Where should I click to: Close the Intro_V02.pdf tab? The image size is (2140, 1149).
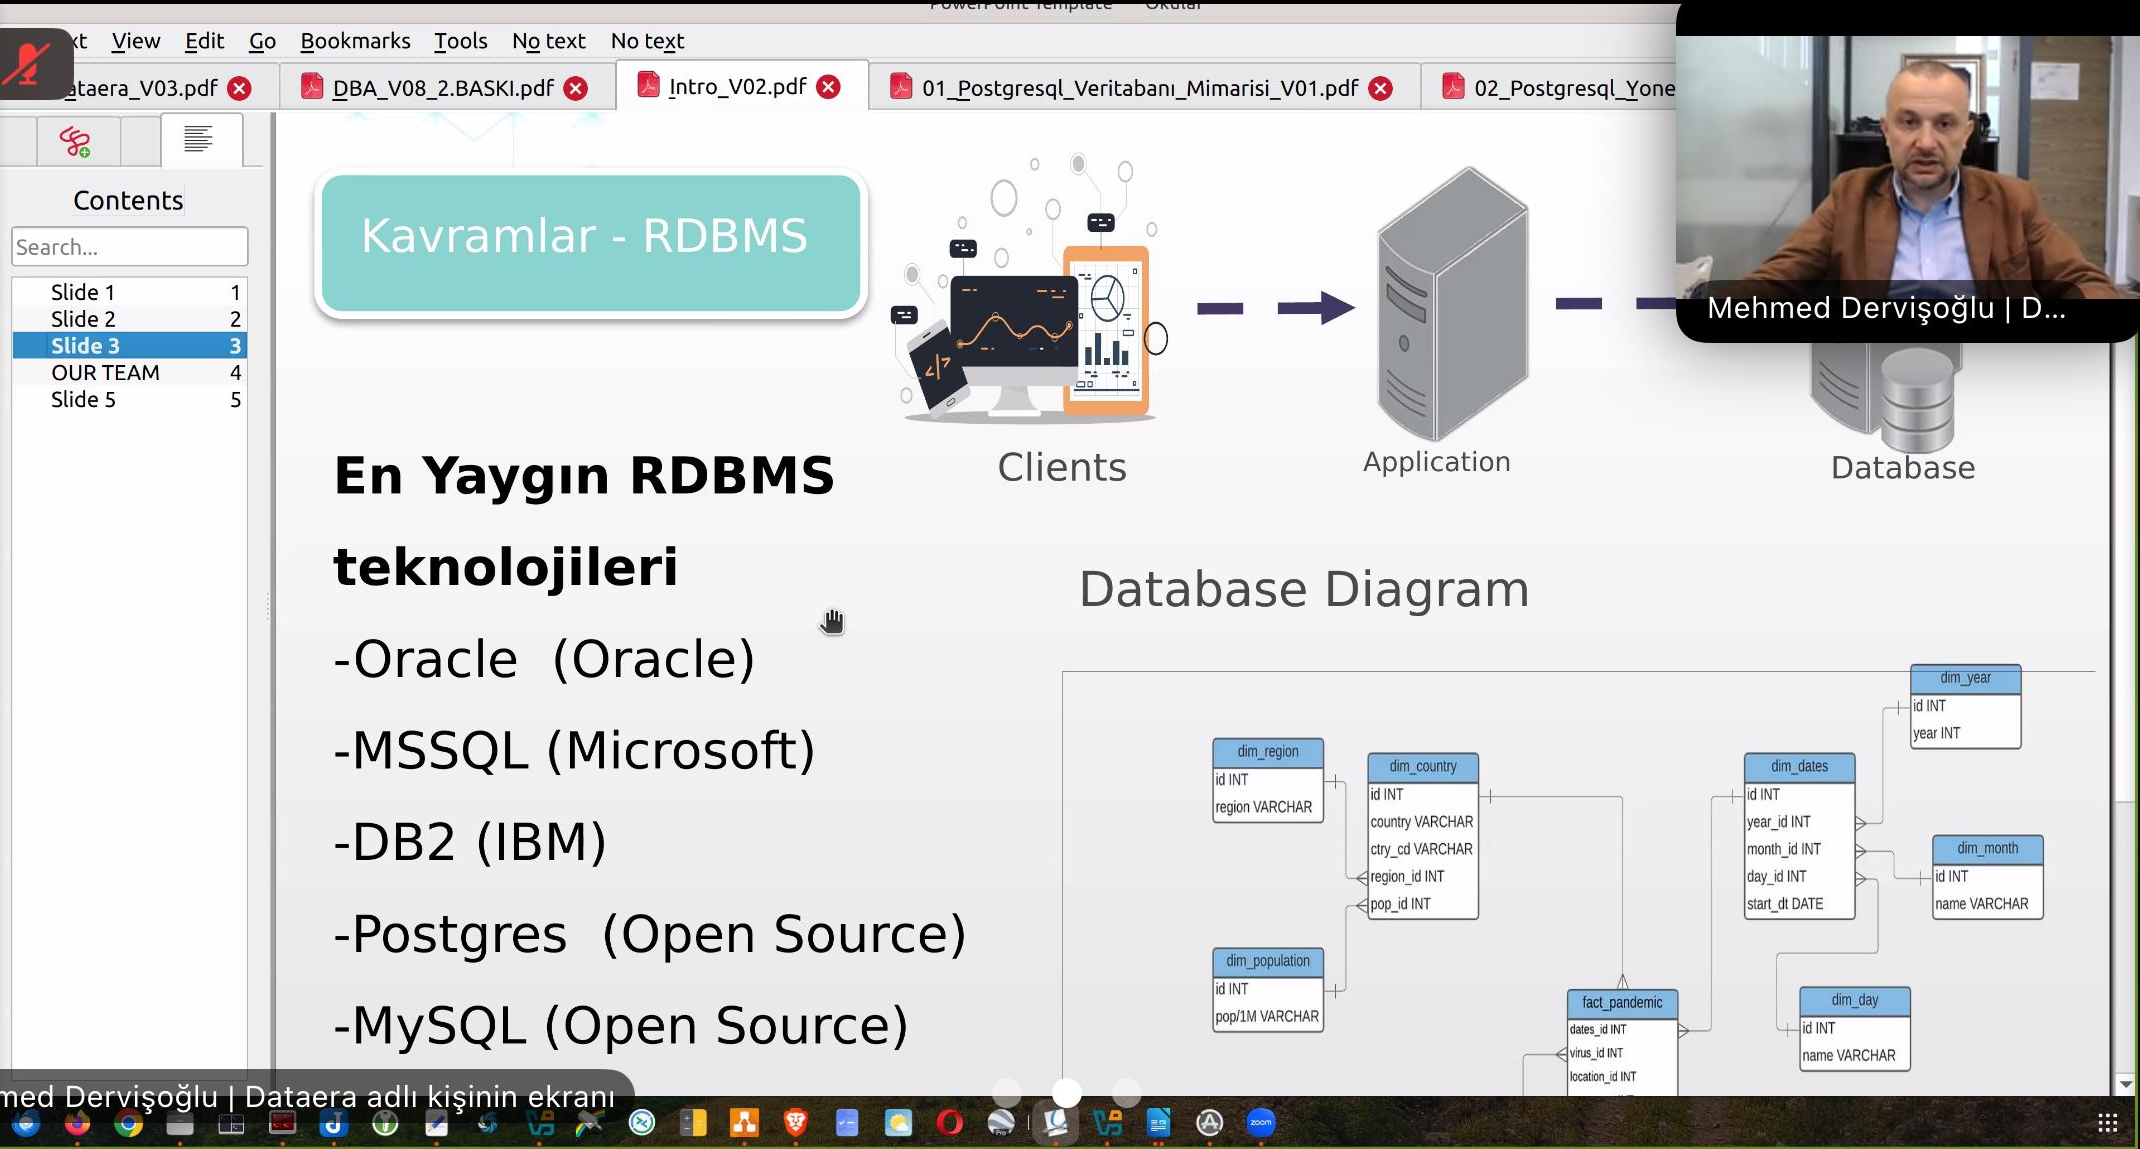[x=828, y=87]
